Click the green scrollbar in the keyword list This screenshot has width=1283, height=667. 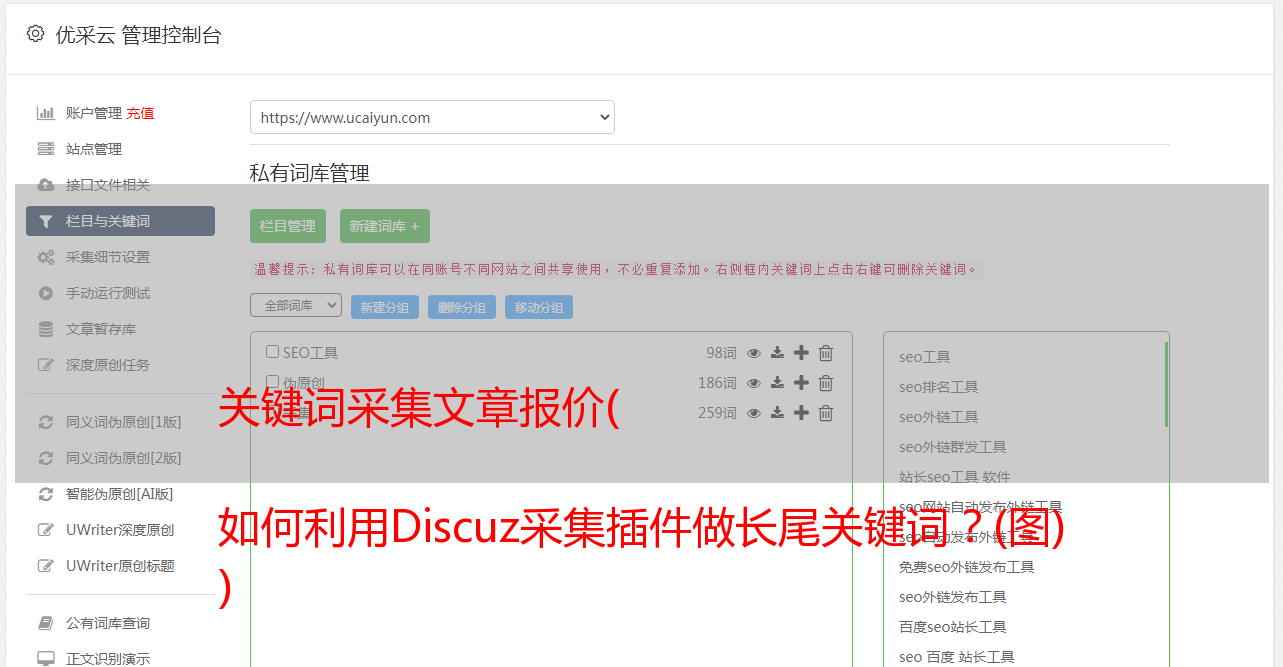1166,384
